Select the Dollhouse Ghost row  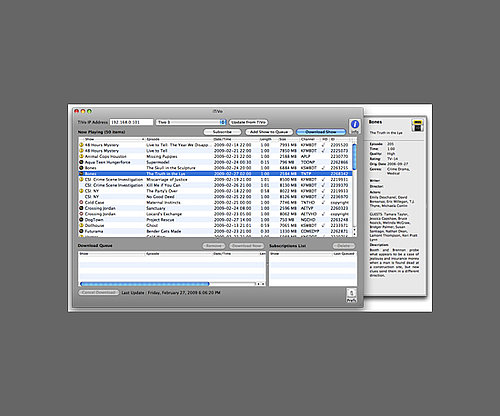click(215, 226)
